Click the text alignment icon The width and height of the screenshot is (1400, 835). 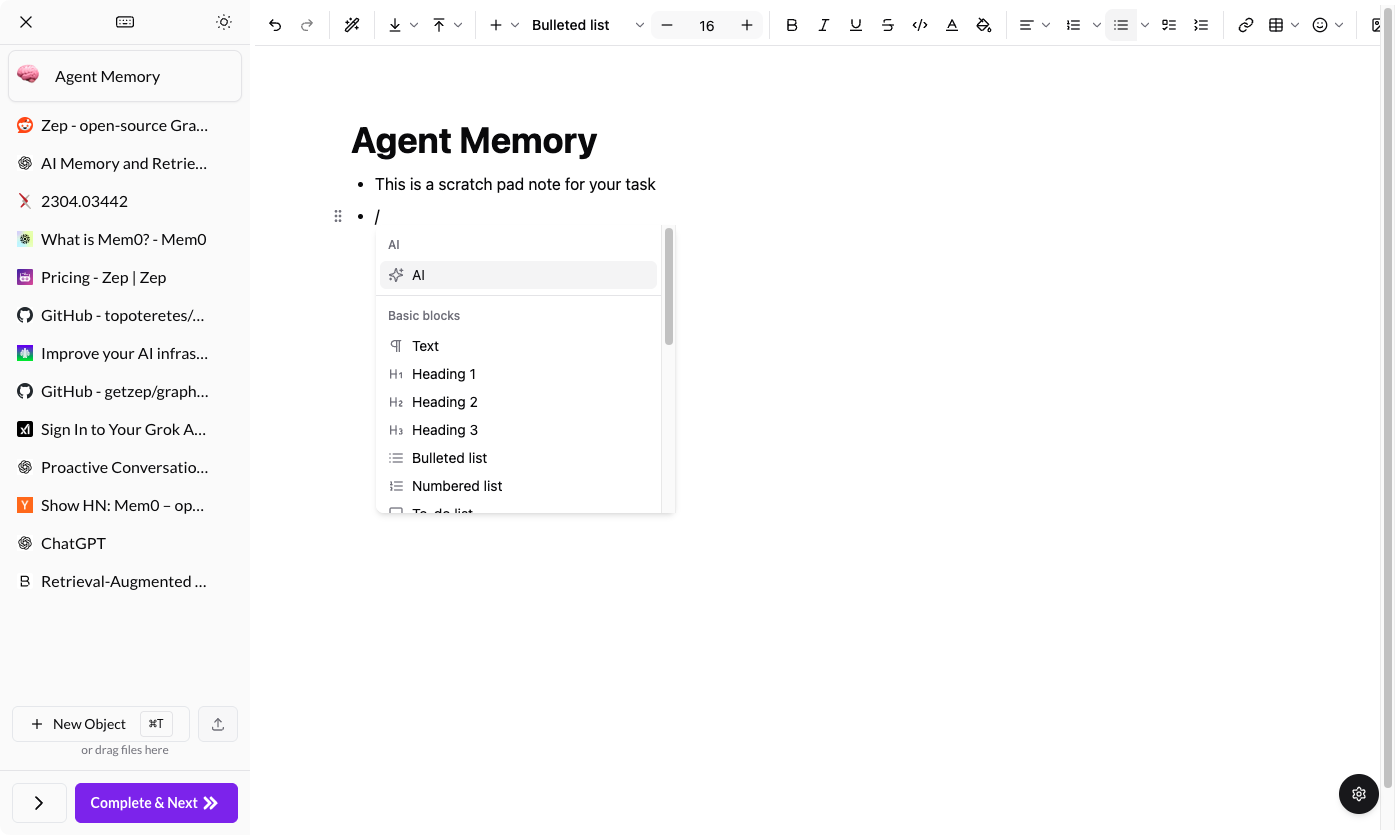[1026, 25]
